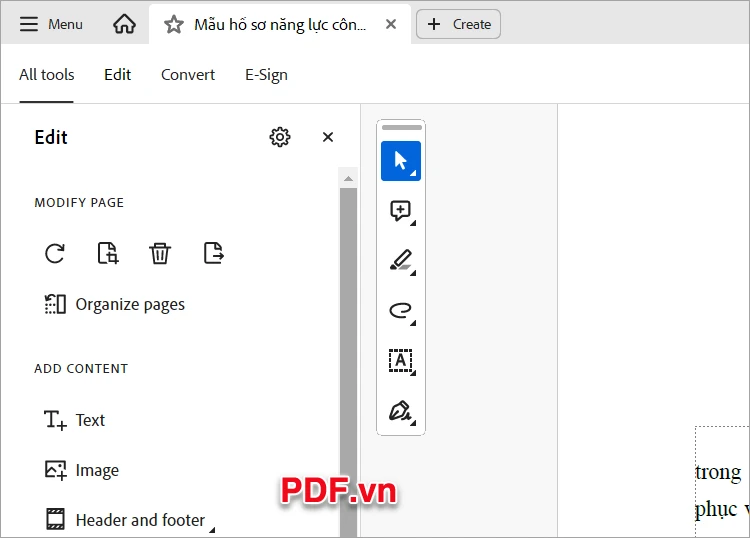The height and width of the screenshot is (538, 750).
Task: Open Header and footer options
Action: coord(129,520)
